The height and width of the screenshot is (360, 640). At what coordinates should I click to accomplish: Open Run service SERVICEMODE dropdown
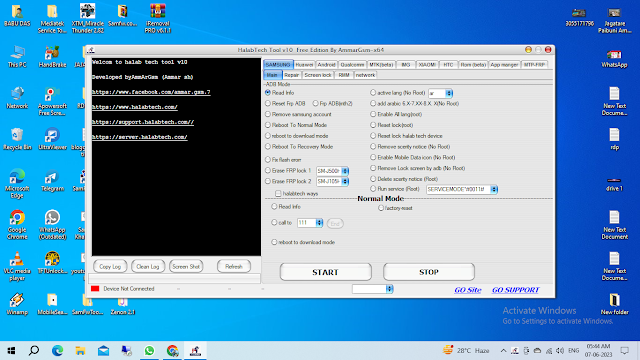pos(494,189)
